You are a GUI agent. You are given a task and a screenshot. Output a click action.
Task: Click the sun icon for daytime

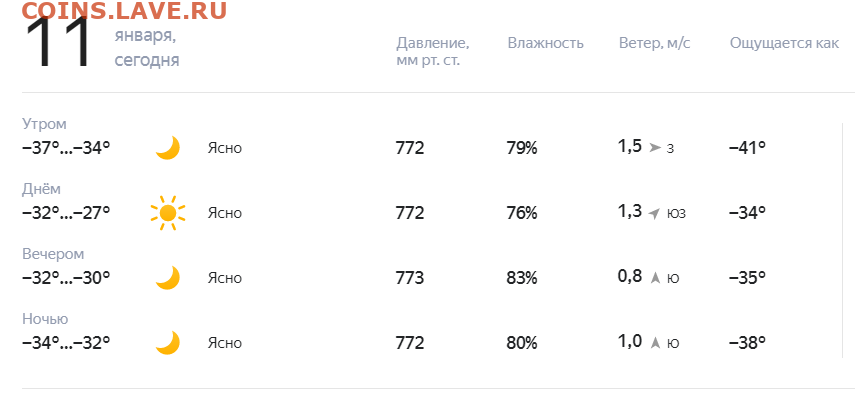[168, 213]
